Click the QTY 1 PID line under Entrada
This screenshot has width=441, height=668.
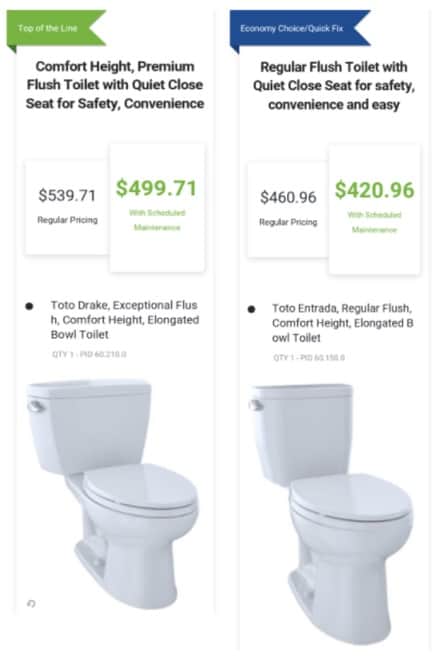(309, 357)
